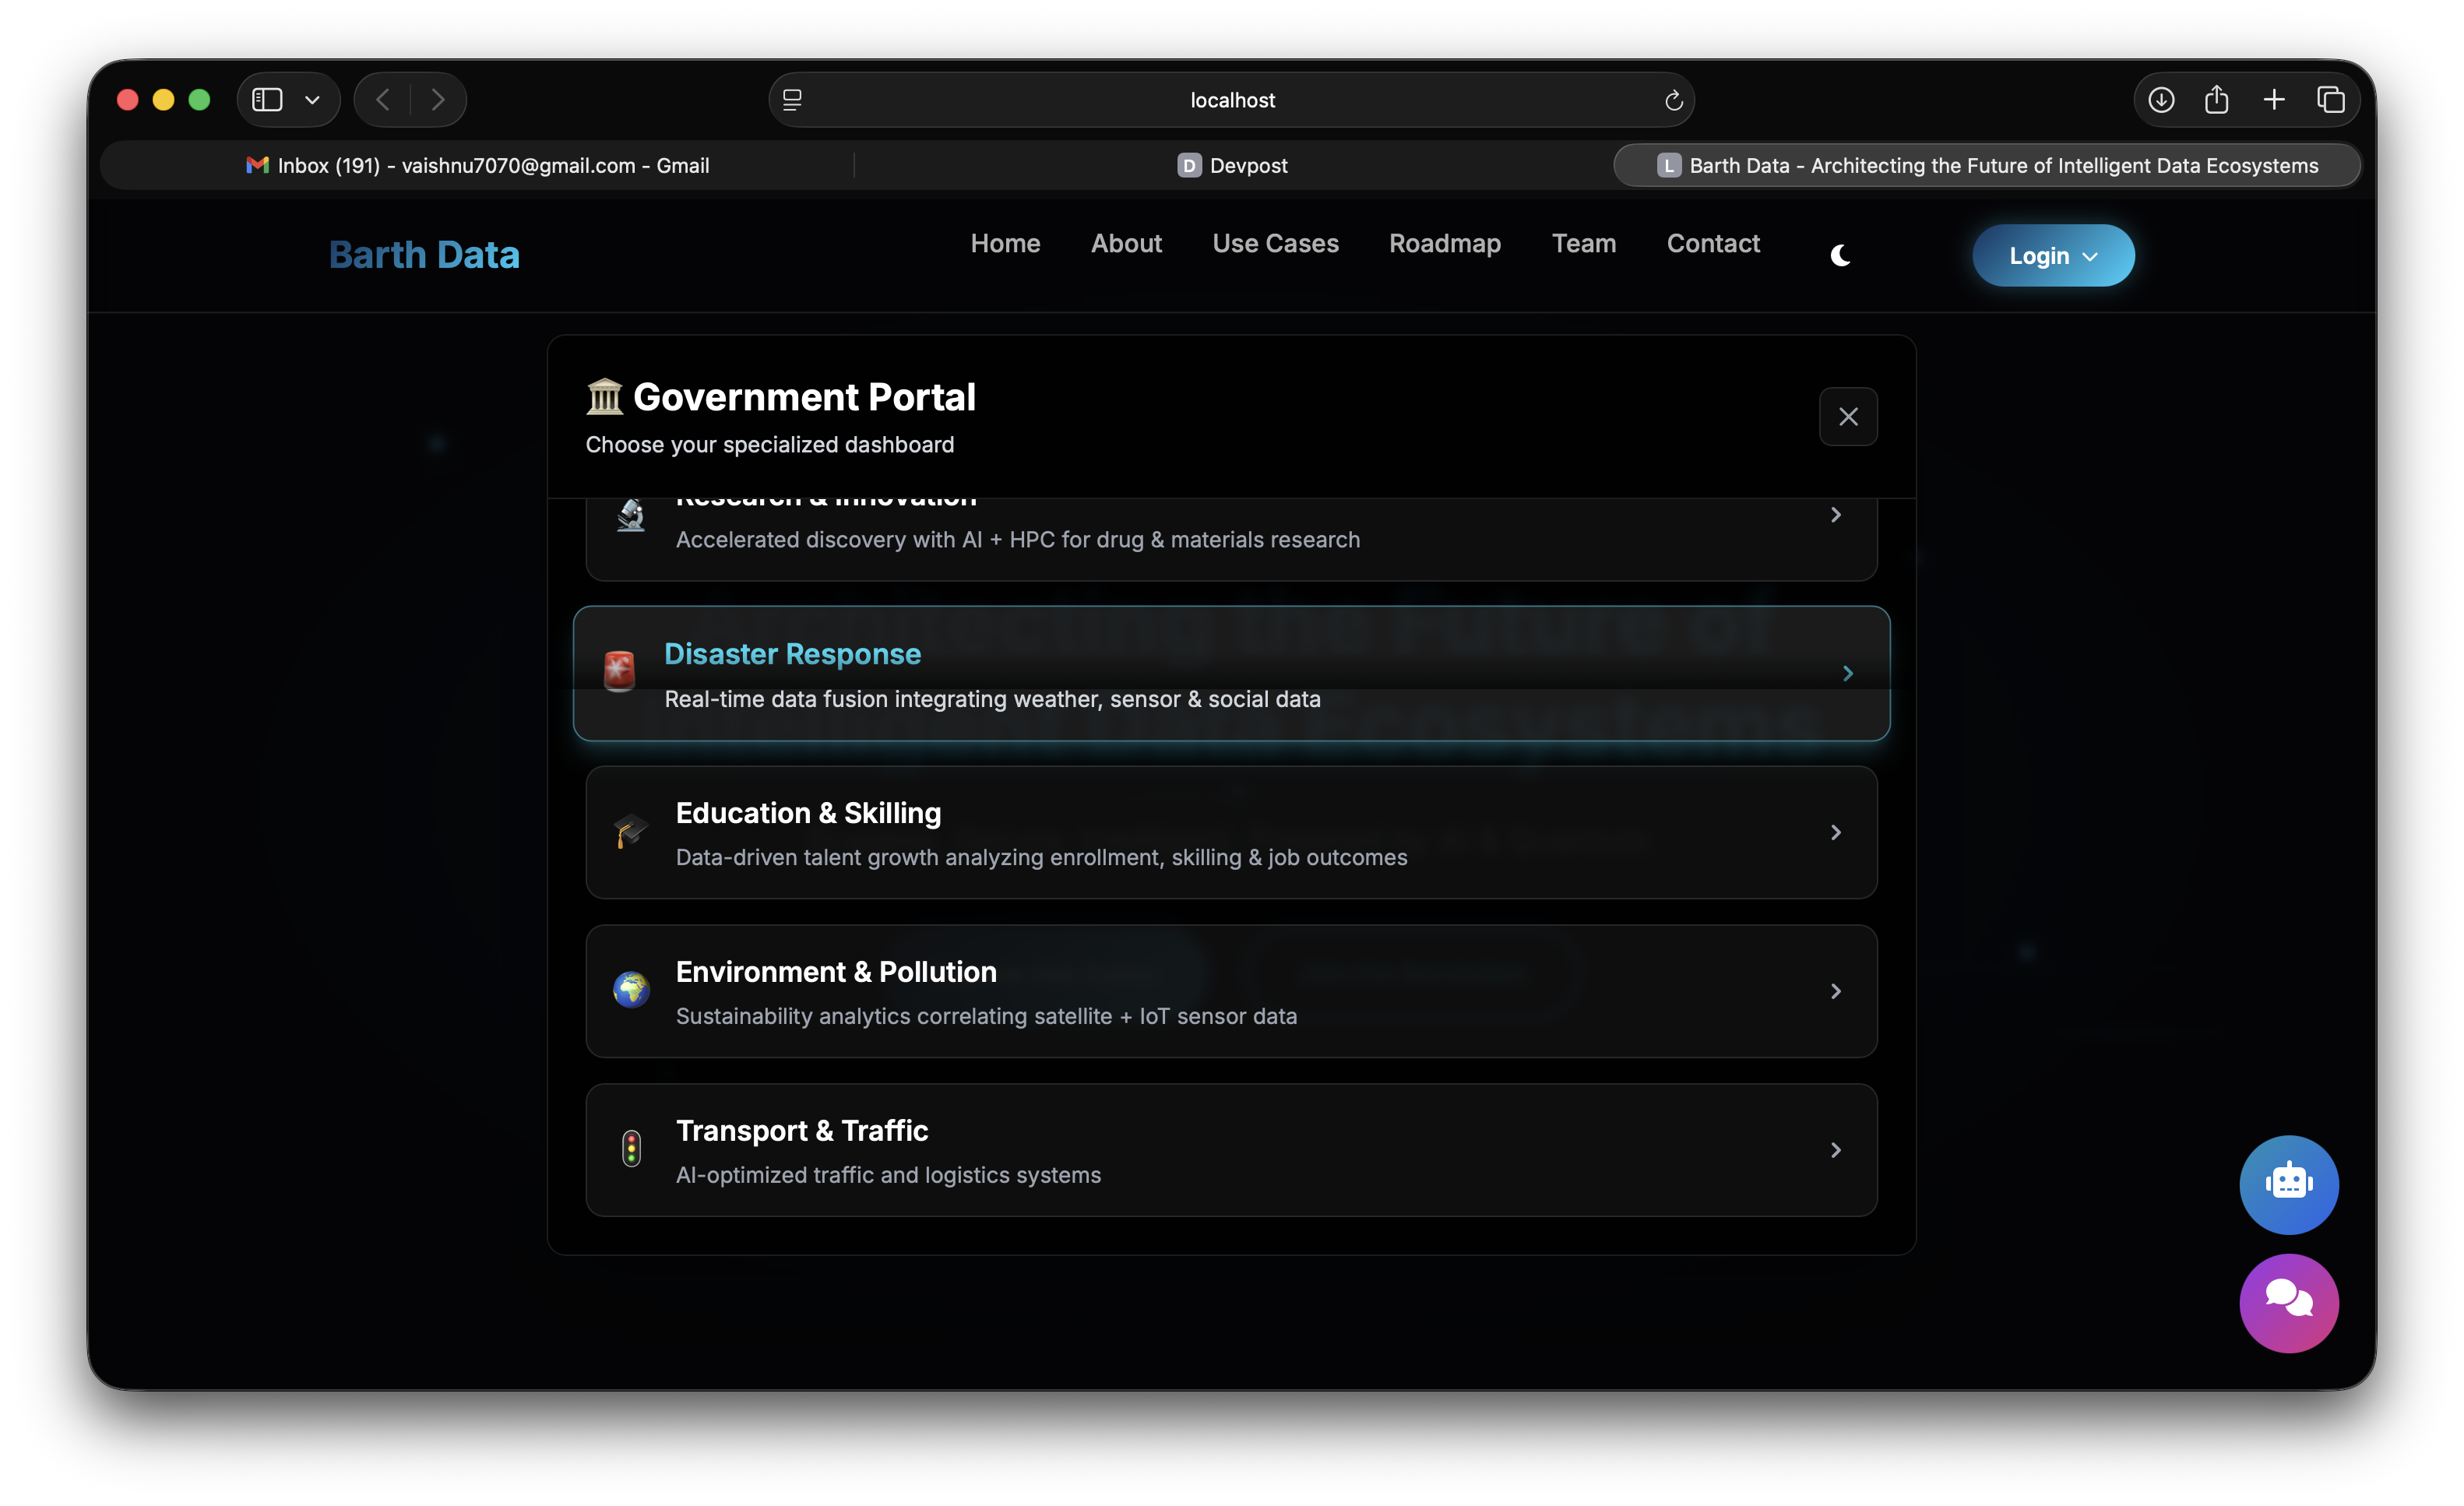The height and width of the screenshot is (1506, 2464).
Task: Toggle the Safari sidebar
Action: click(267, 100)
